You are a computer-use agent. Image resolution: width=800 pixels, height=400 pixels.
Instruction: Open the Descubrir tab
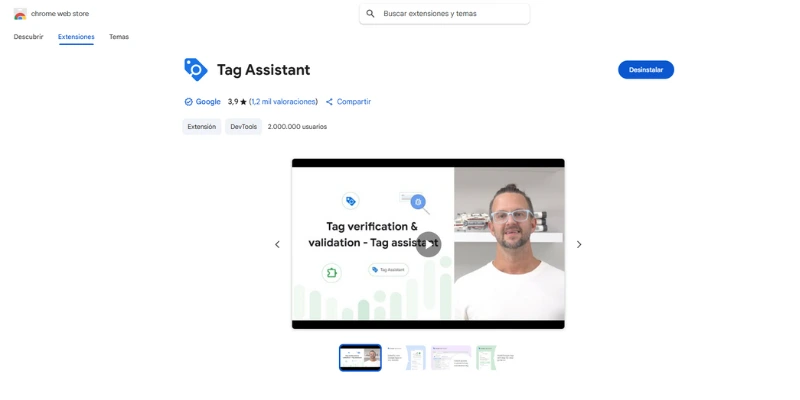point(29,37)
